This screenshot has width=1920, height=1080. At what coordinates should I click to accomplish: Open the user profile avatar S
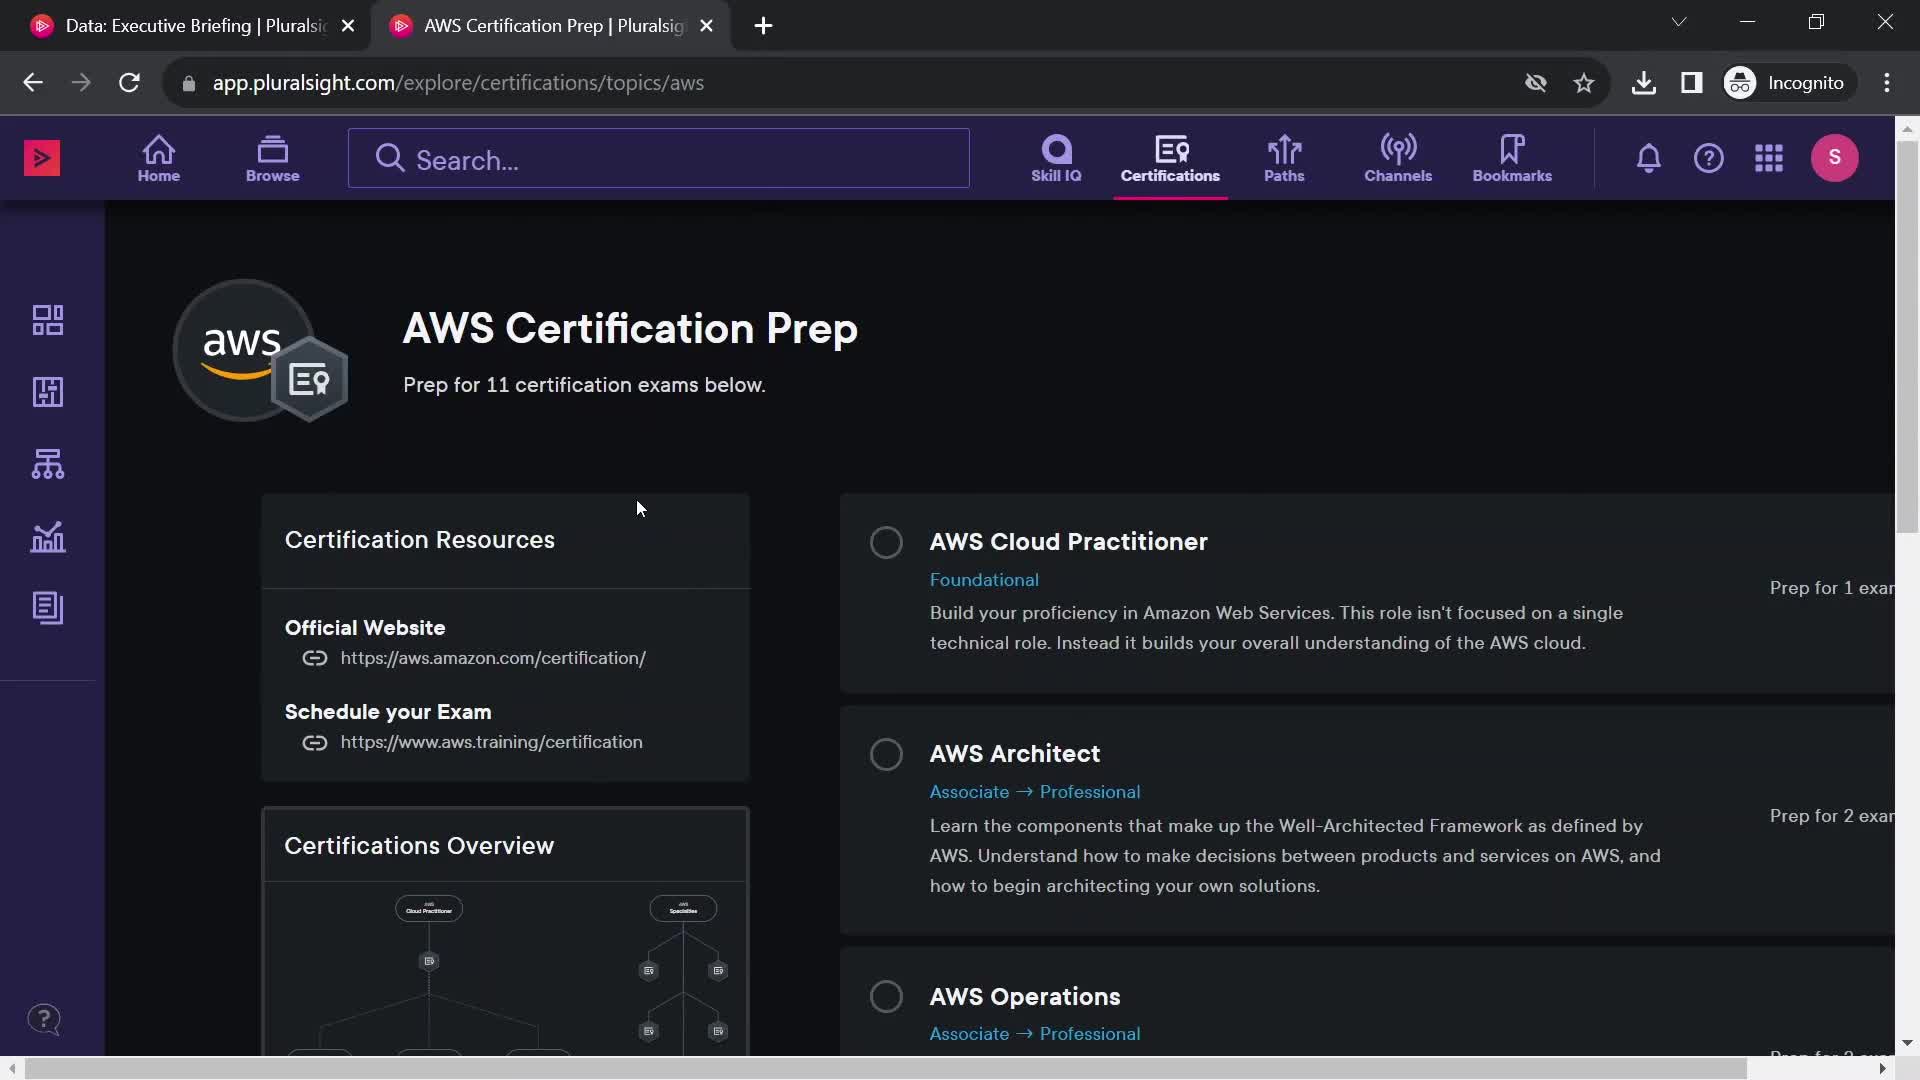[1835, 158]
